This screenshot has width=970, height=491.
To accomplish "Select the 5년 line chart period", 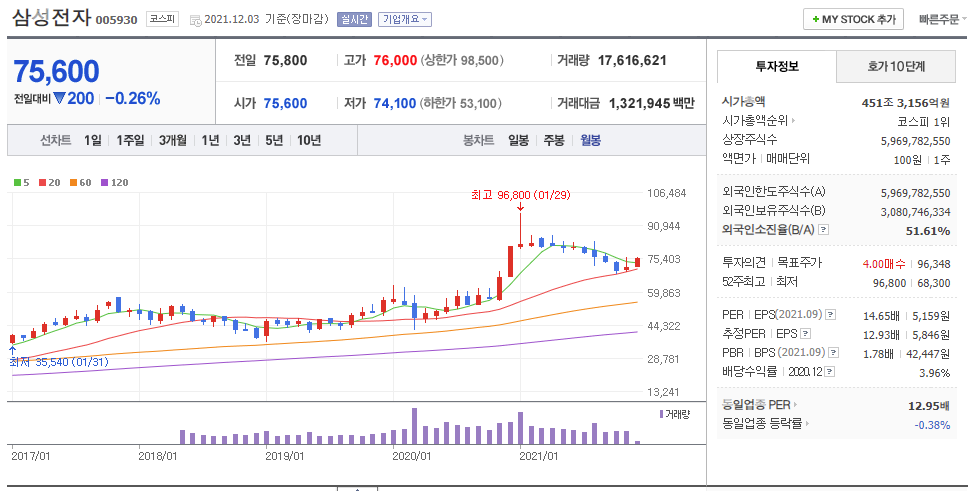I will [x=274, y=140].
